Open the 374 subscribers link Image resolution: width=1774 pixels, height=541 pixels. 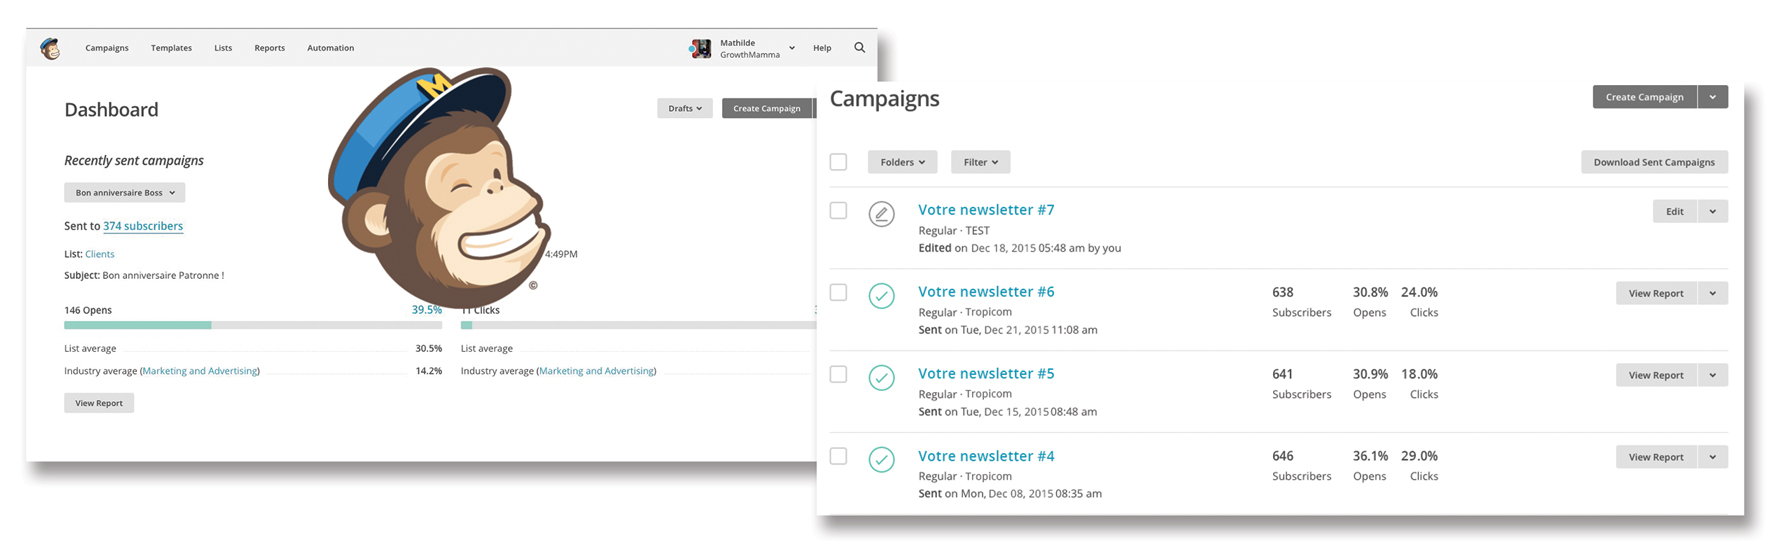coord(143,226)
